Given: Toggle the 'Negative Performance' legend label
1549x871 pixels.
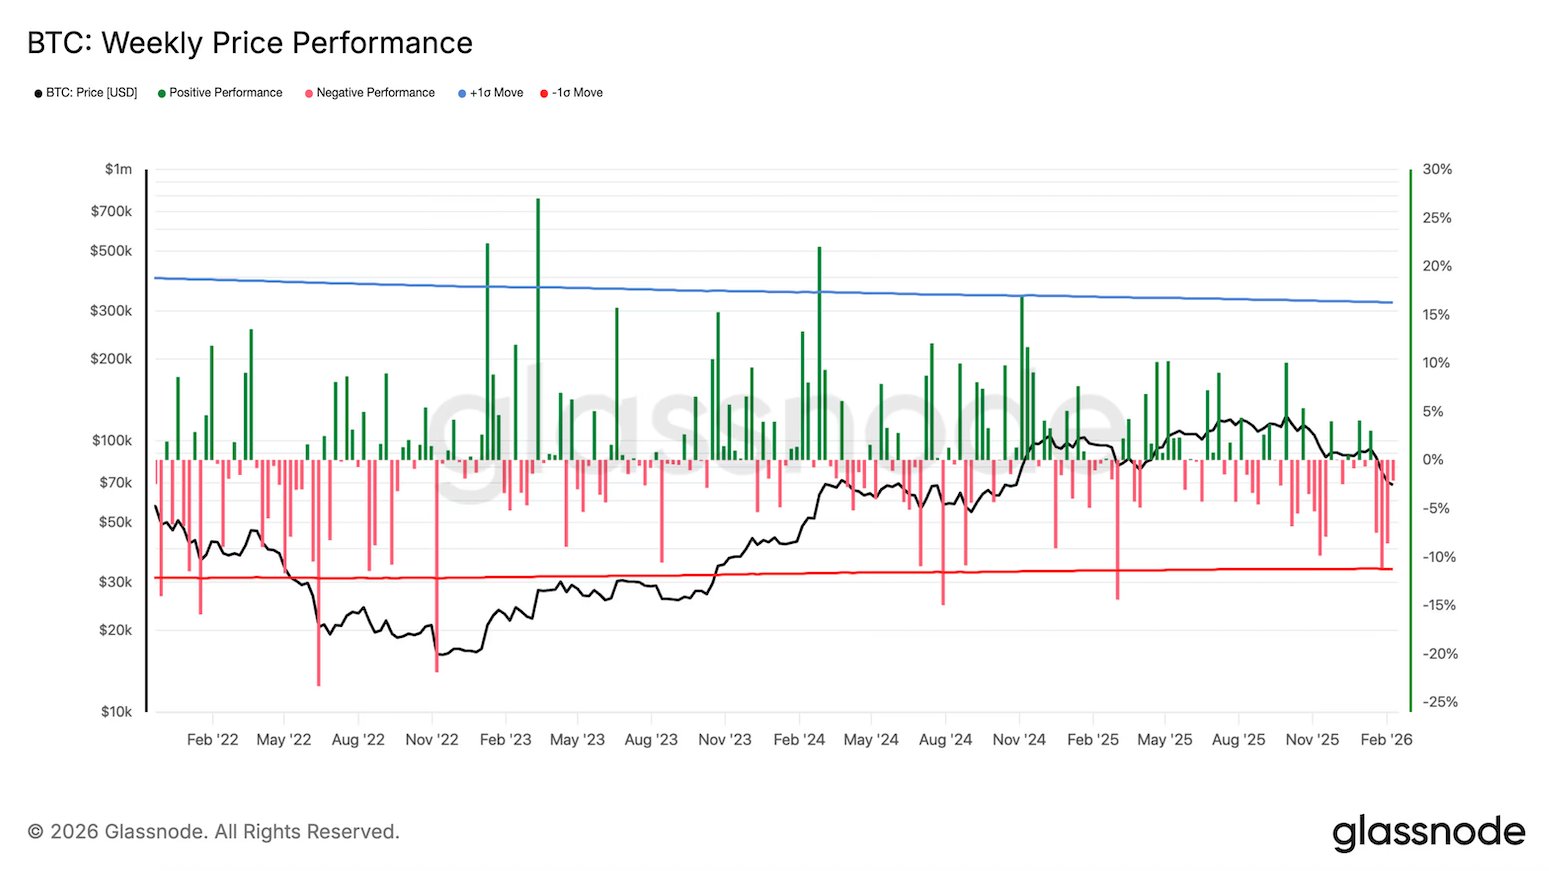Looking at the screenshot, I should (375, 93).
